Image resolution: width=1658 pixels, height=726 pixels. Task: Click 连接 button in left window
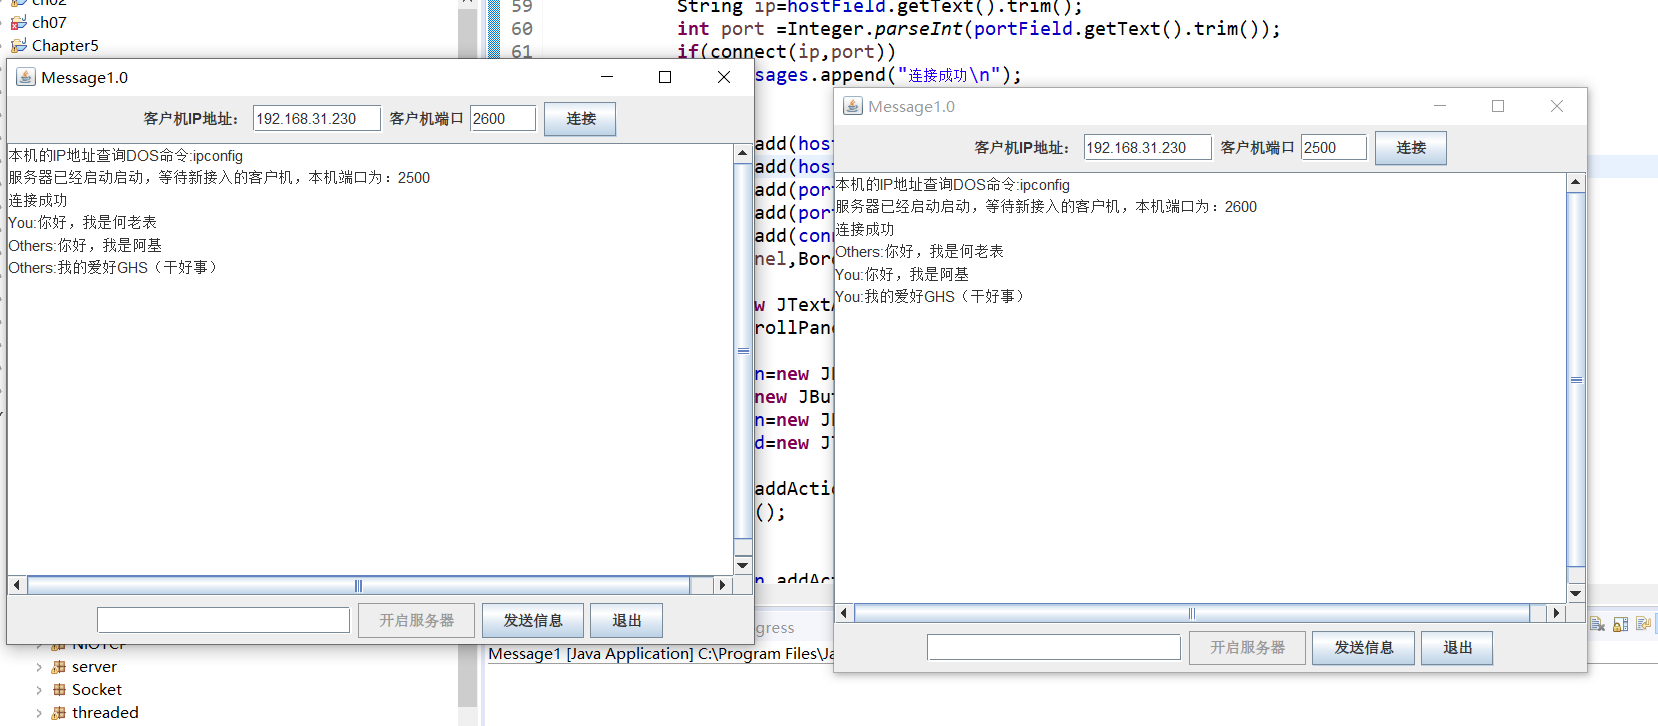tap(580, 119)
